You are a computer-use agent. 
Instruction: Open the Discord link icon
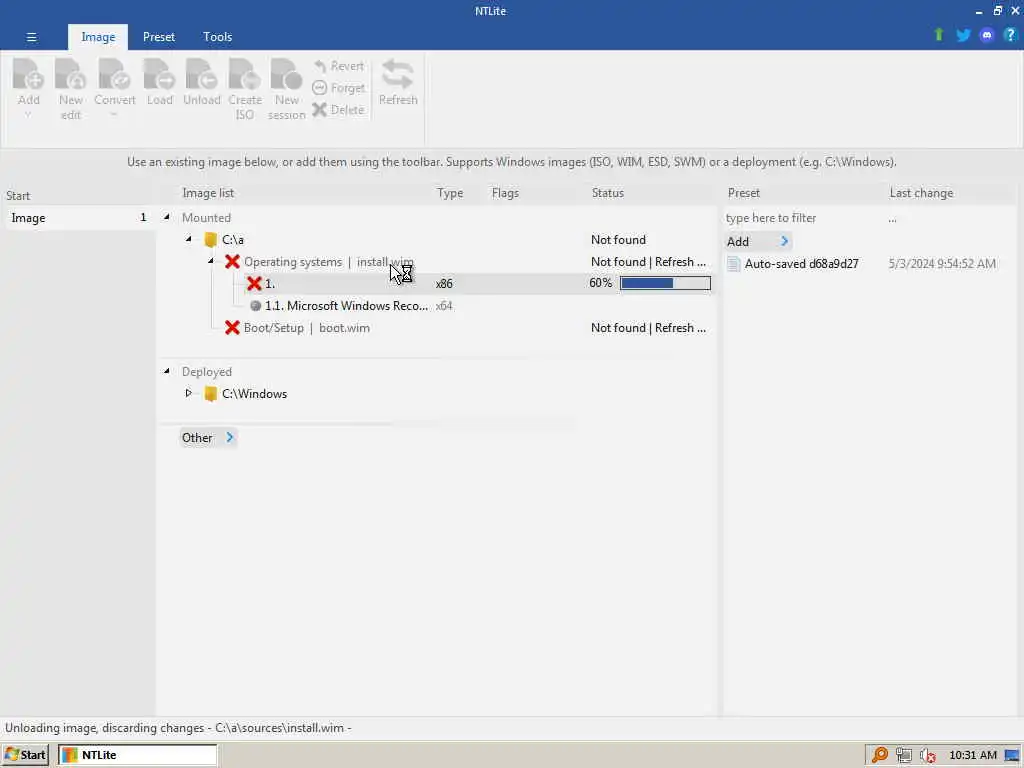point(987,35)
